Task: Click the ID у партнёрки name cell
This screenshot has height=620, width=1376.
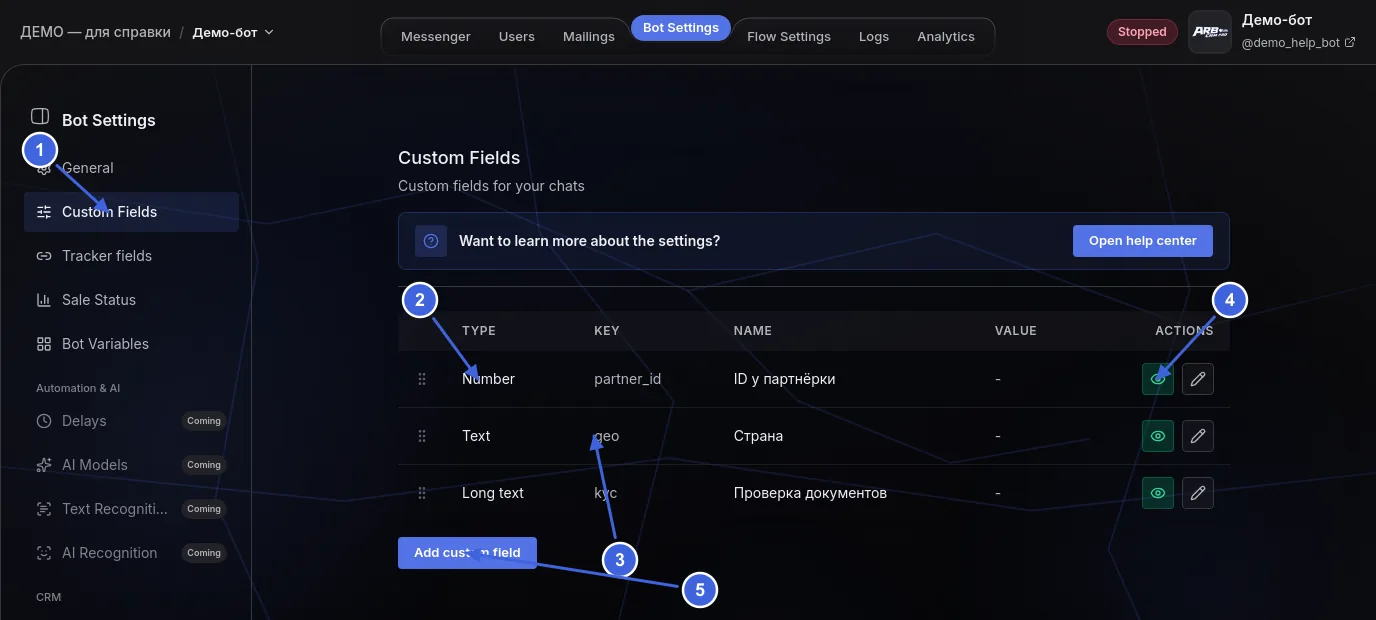Action: pyautogui.click(x=784, y=379)
